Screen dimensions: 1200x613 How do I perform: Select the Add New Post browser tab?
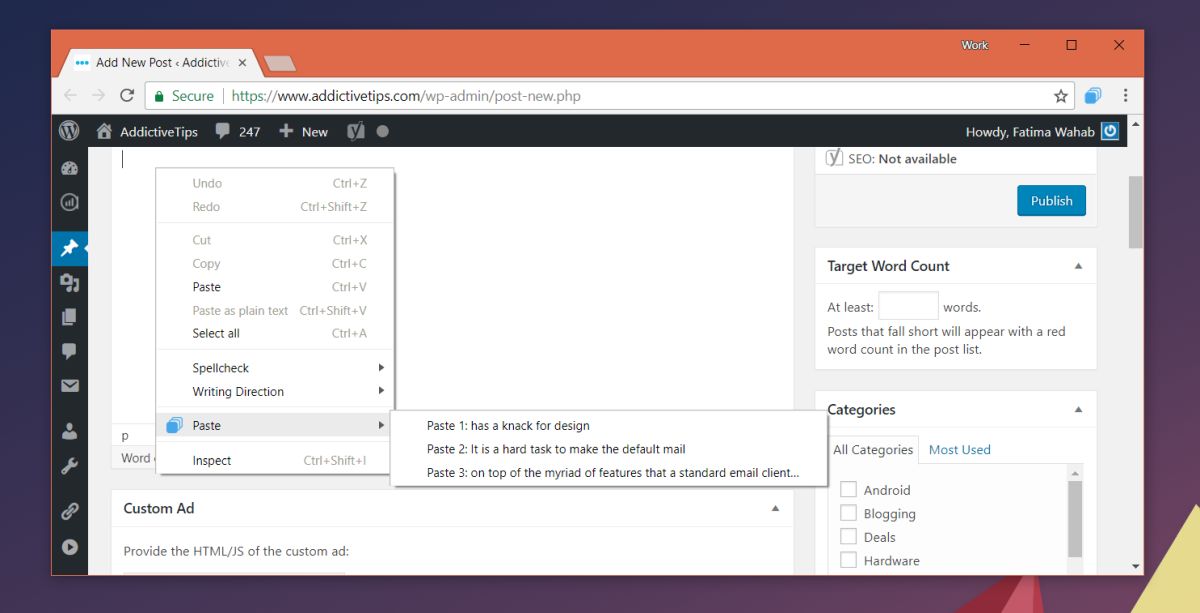[160, 62]
